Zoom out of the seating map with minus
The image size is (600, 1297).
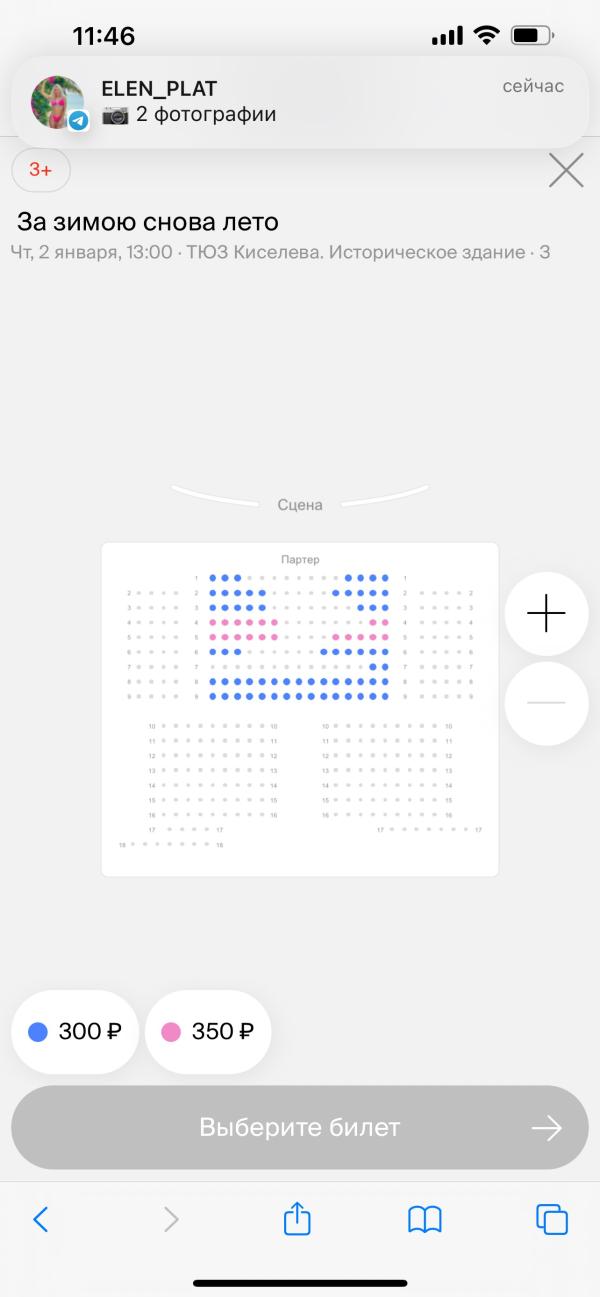coord(546,703)
